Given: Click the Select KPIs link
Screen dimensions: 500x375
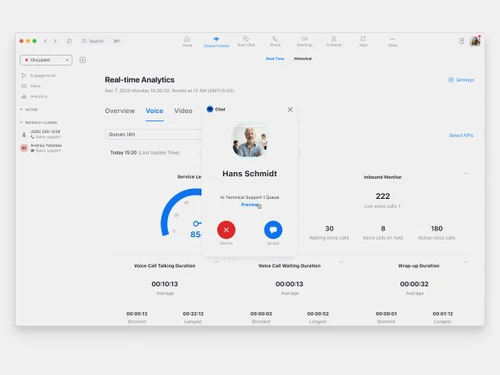Looking at the screenshot, I should click(x=461, y=135).
